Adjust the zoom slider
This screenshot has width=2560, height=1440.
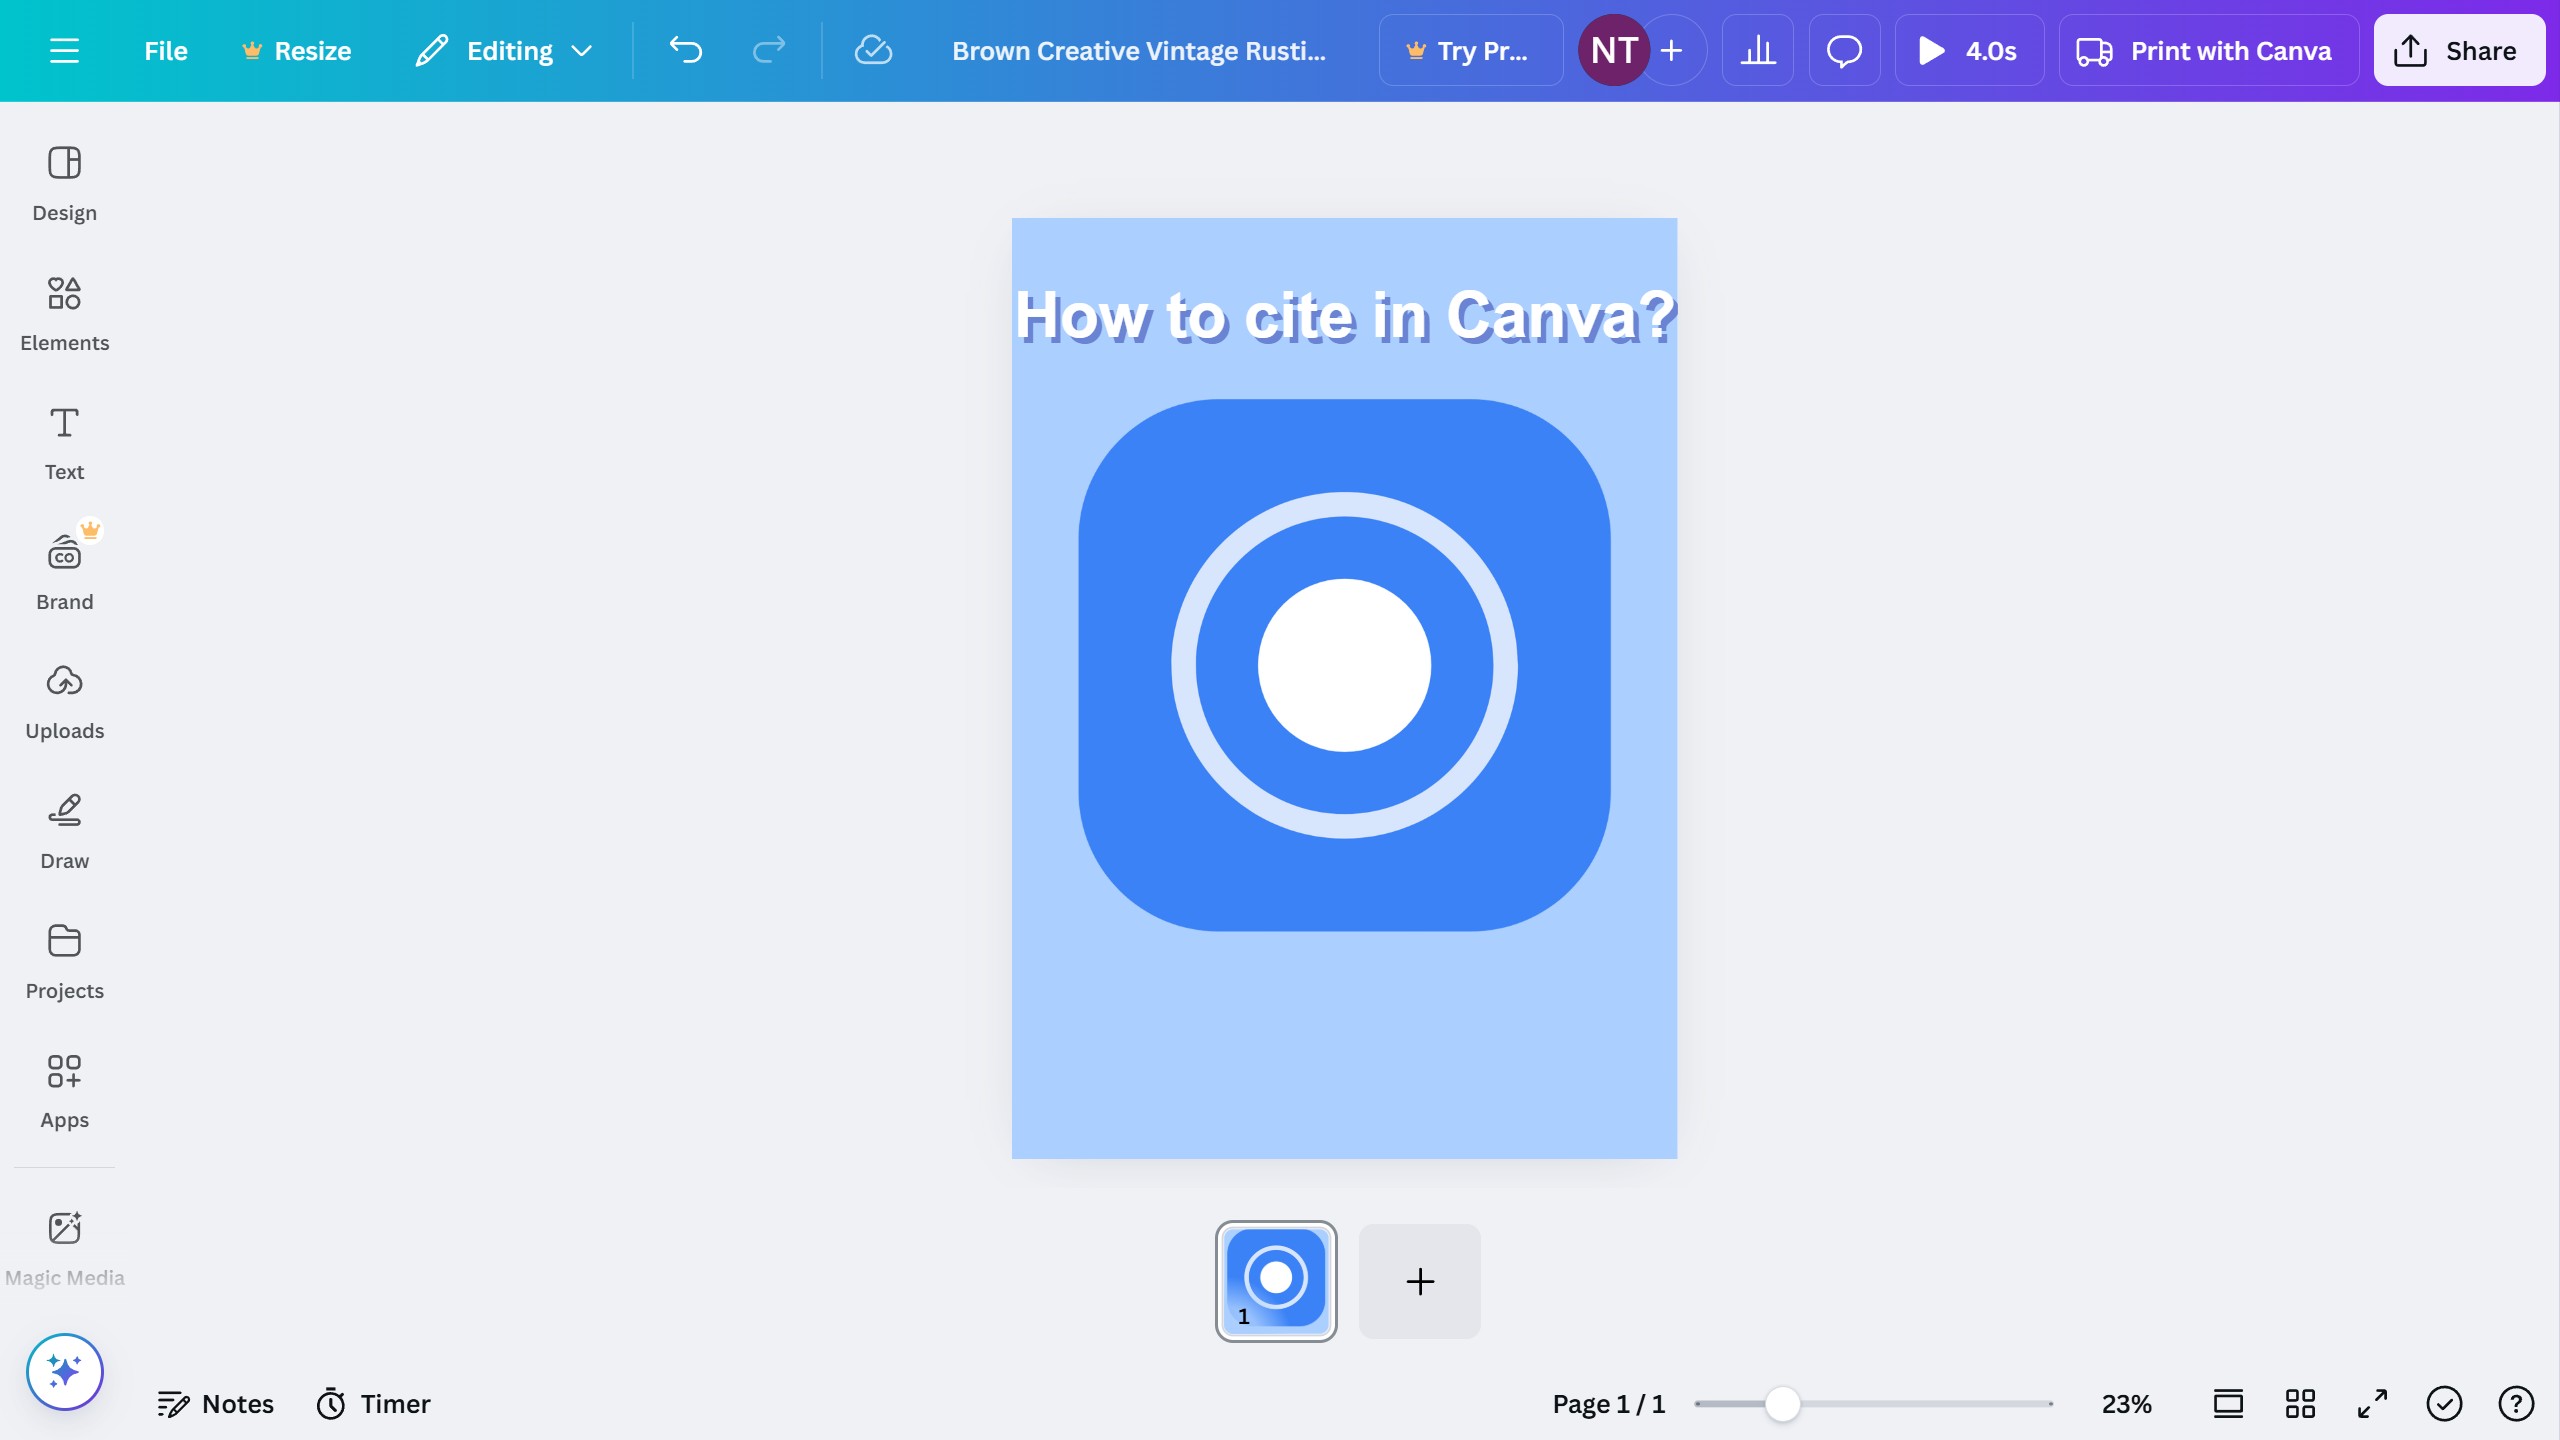click(1782, 1403)
